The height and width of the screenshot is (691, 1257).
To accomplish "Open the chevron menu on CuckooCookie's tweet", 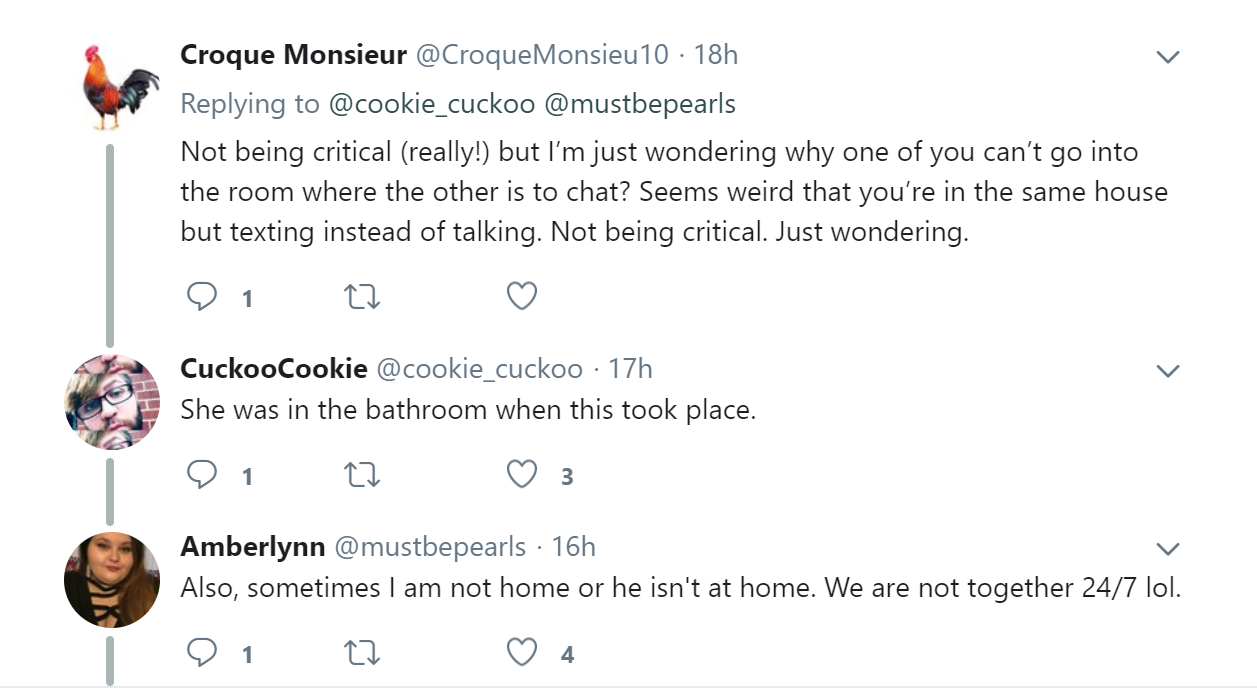I will tap(1167, 371).
